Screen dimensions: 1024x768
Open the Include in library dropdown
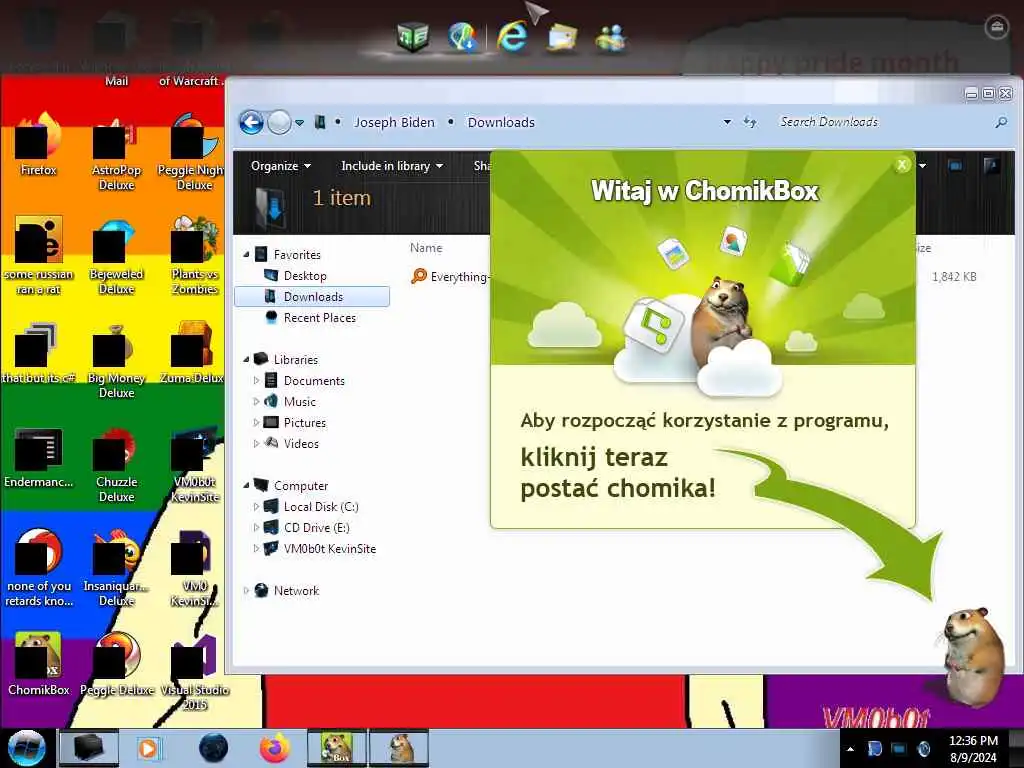coord(392,166)
